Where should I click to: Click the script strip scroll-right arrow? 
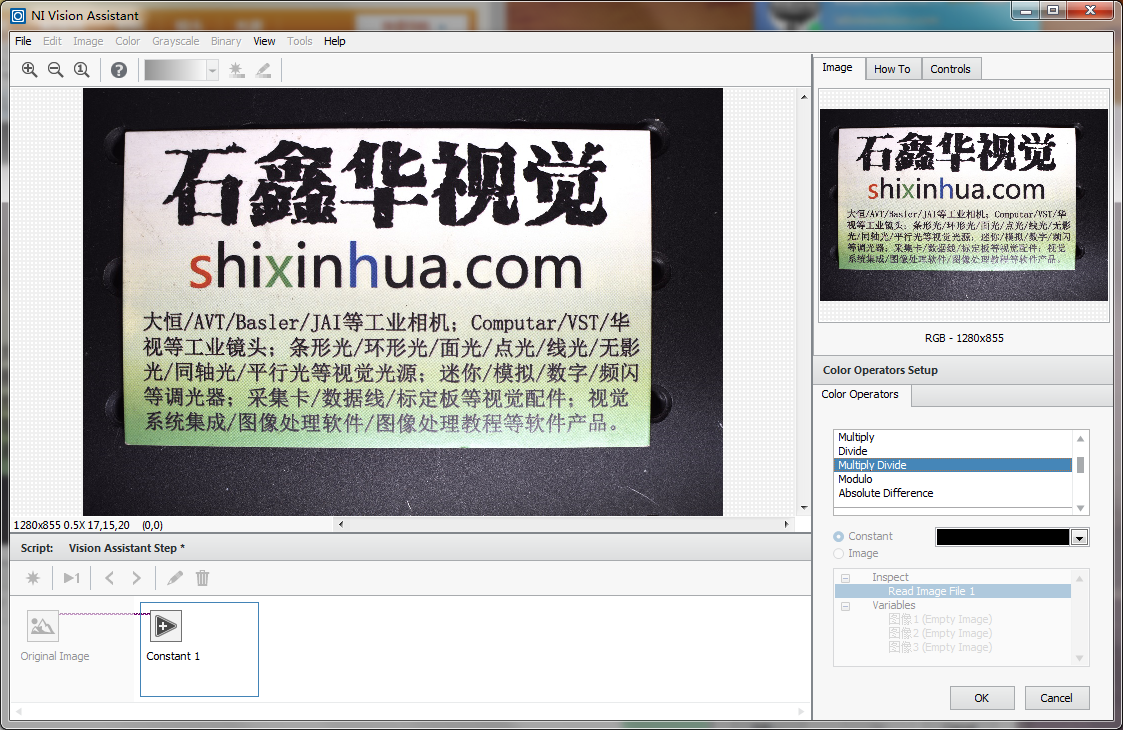coord(801,711)
